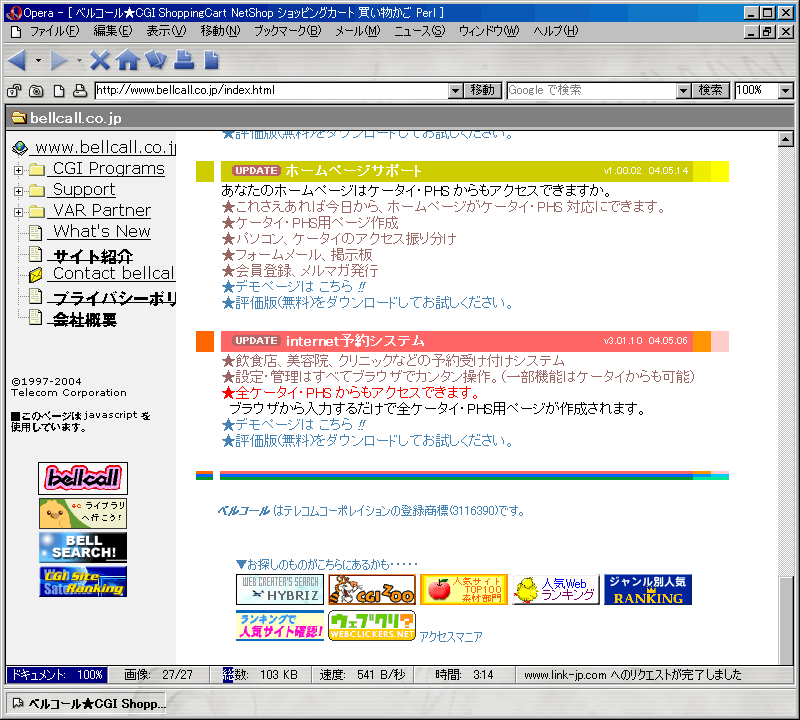Print the page with the large printer icon
800x720 pixels.
click(x=184, y=60)
